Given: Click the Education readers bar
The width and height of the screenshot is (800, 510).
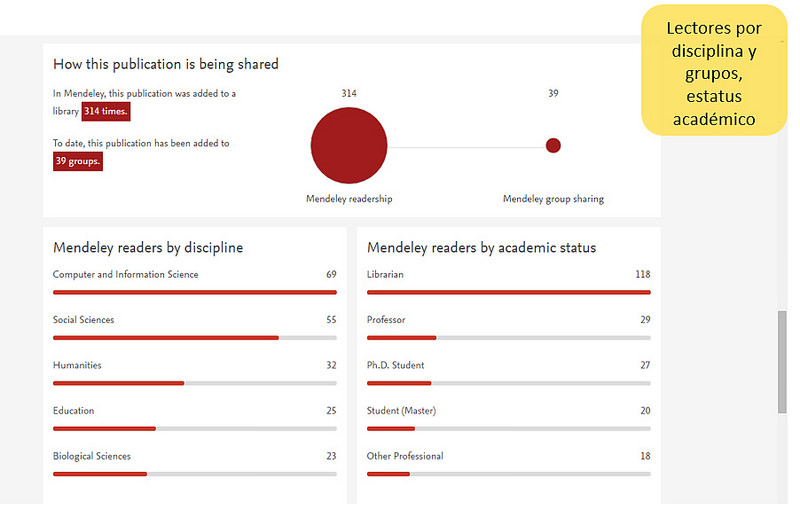Looking at the screenshot, I should tap(194, 428).
